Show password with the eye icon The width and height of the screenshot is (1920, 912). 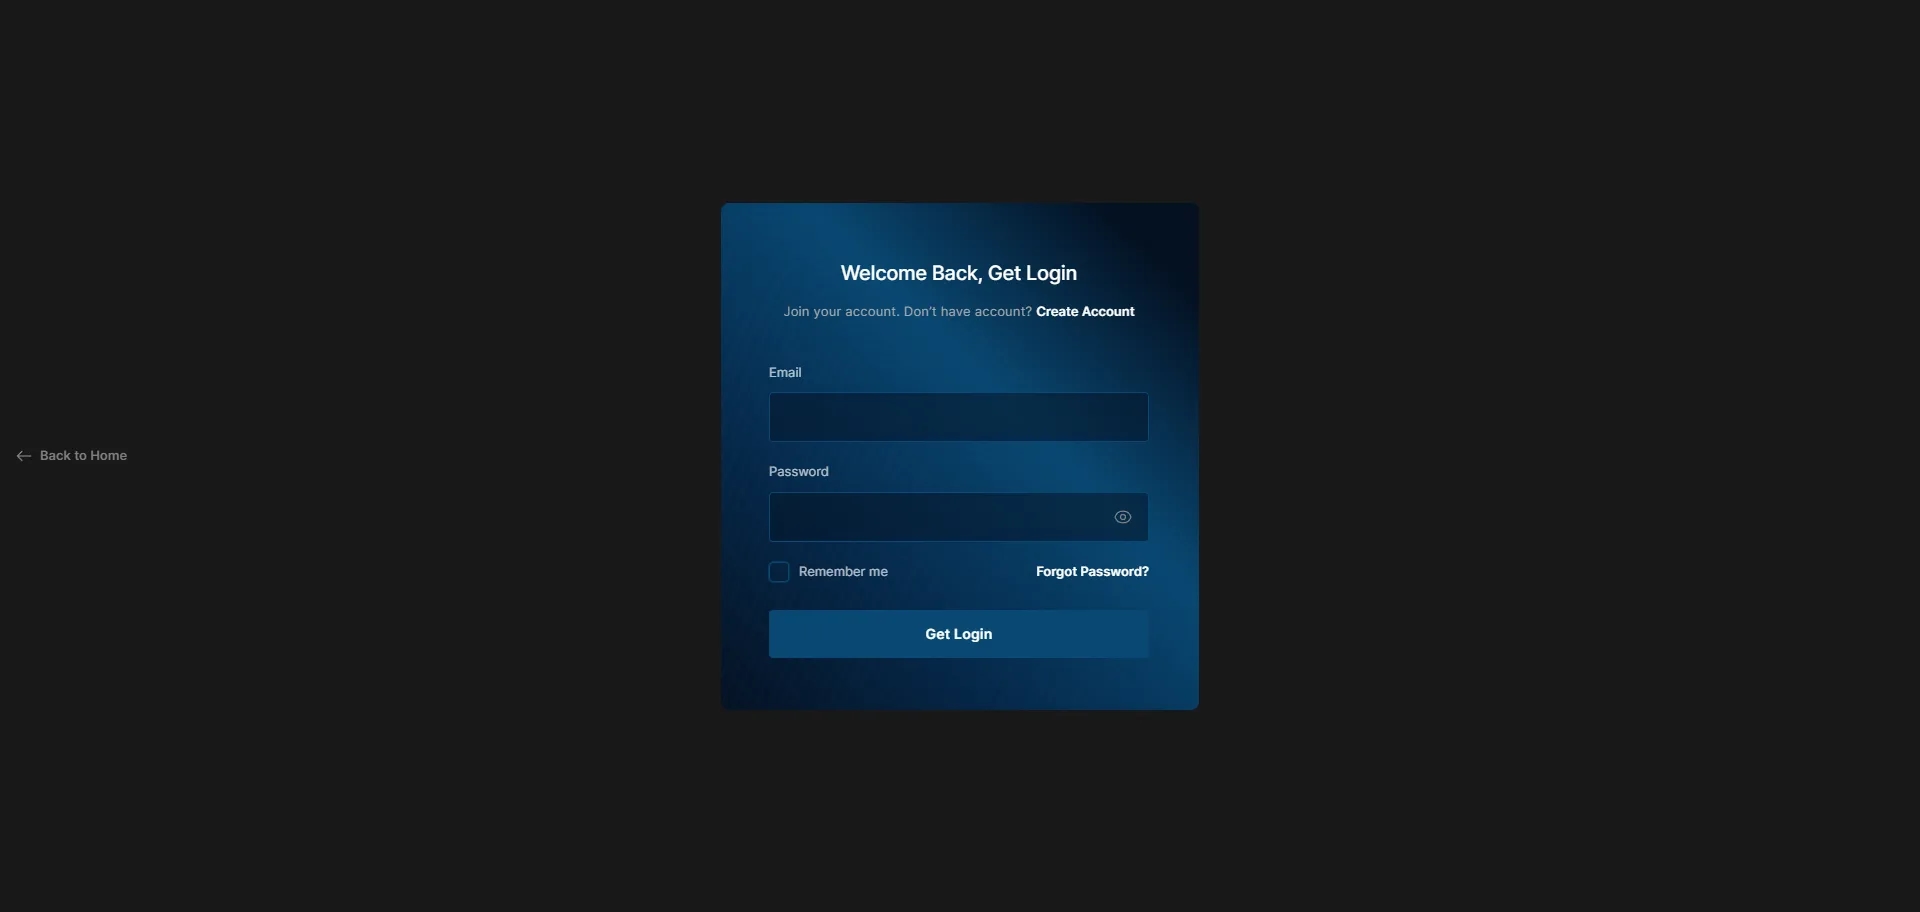point(1123,517)
